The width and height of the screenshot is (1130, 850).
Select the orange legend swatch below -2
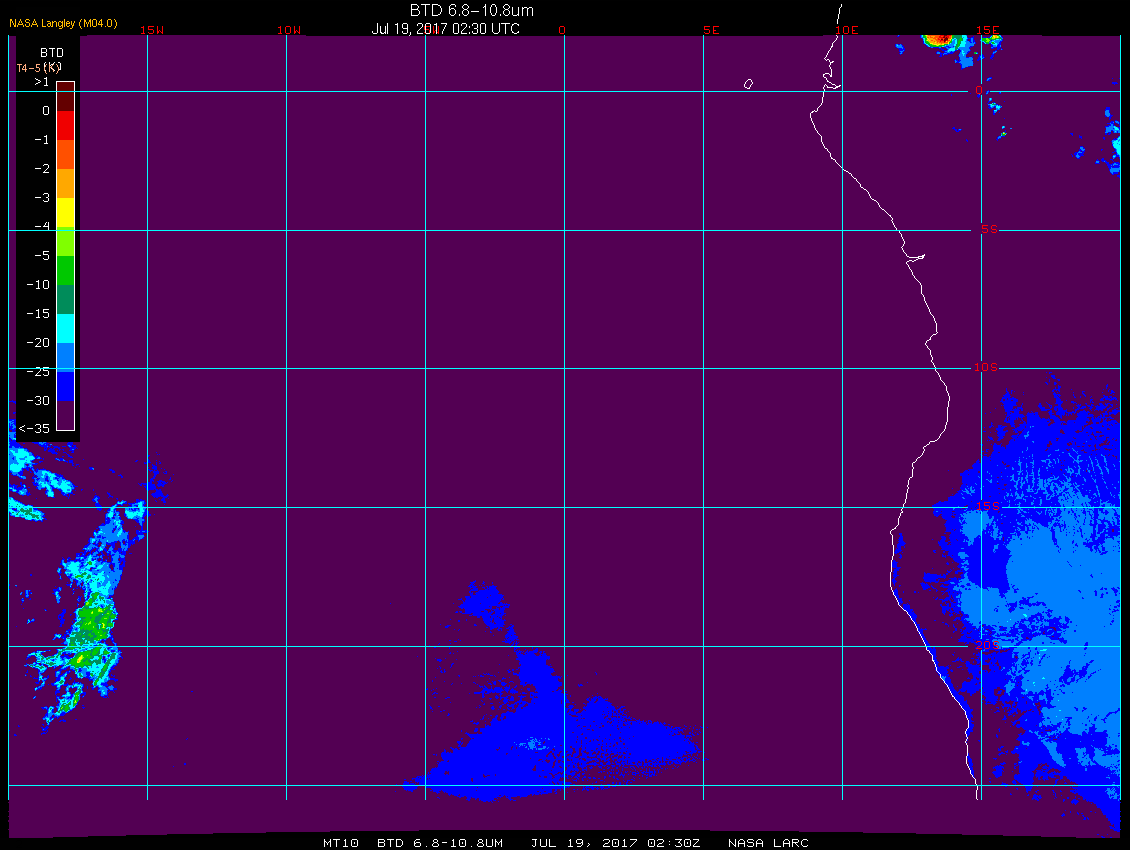tap(66, 183)
